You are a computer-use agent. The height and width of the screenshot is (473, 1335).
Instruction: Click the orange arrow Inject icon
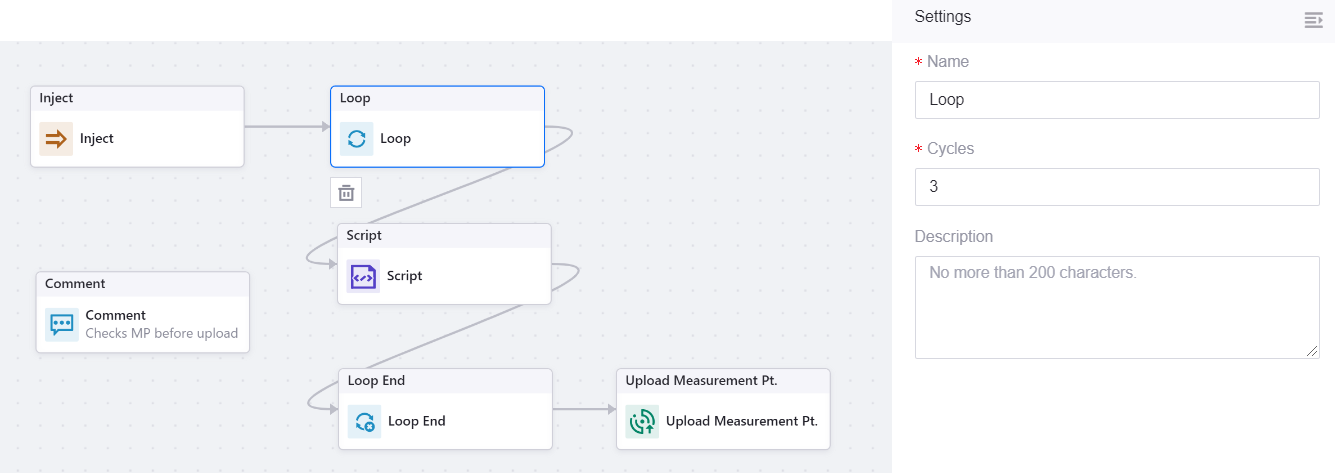56,139
